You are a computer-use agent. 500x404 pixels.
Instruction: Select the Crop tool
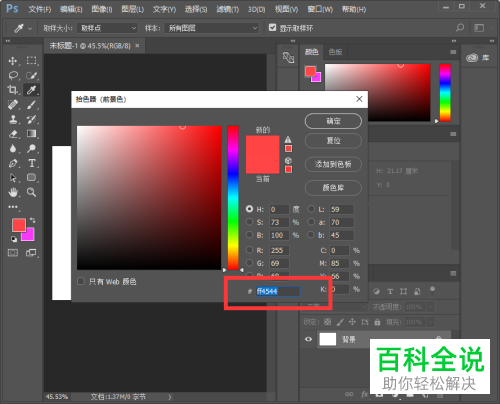click(x=13, y=90)
